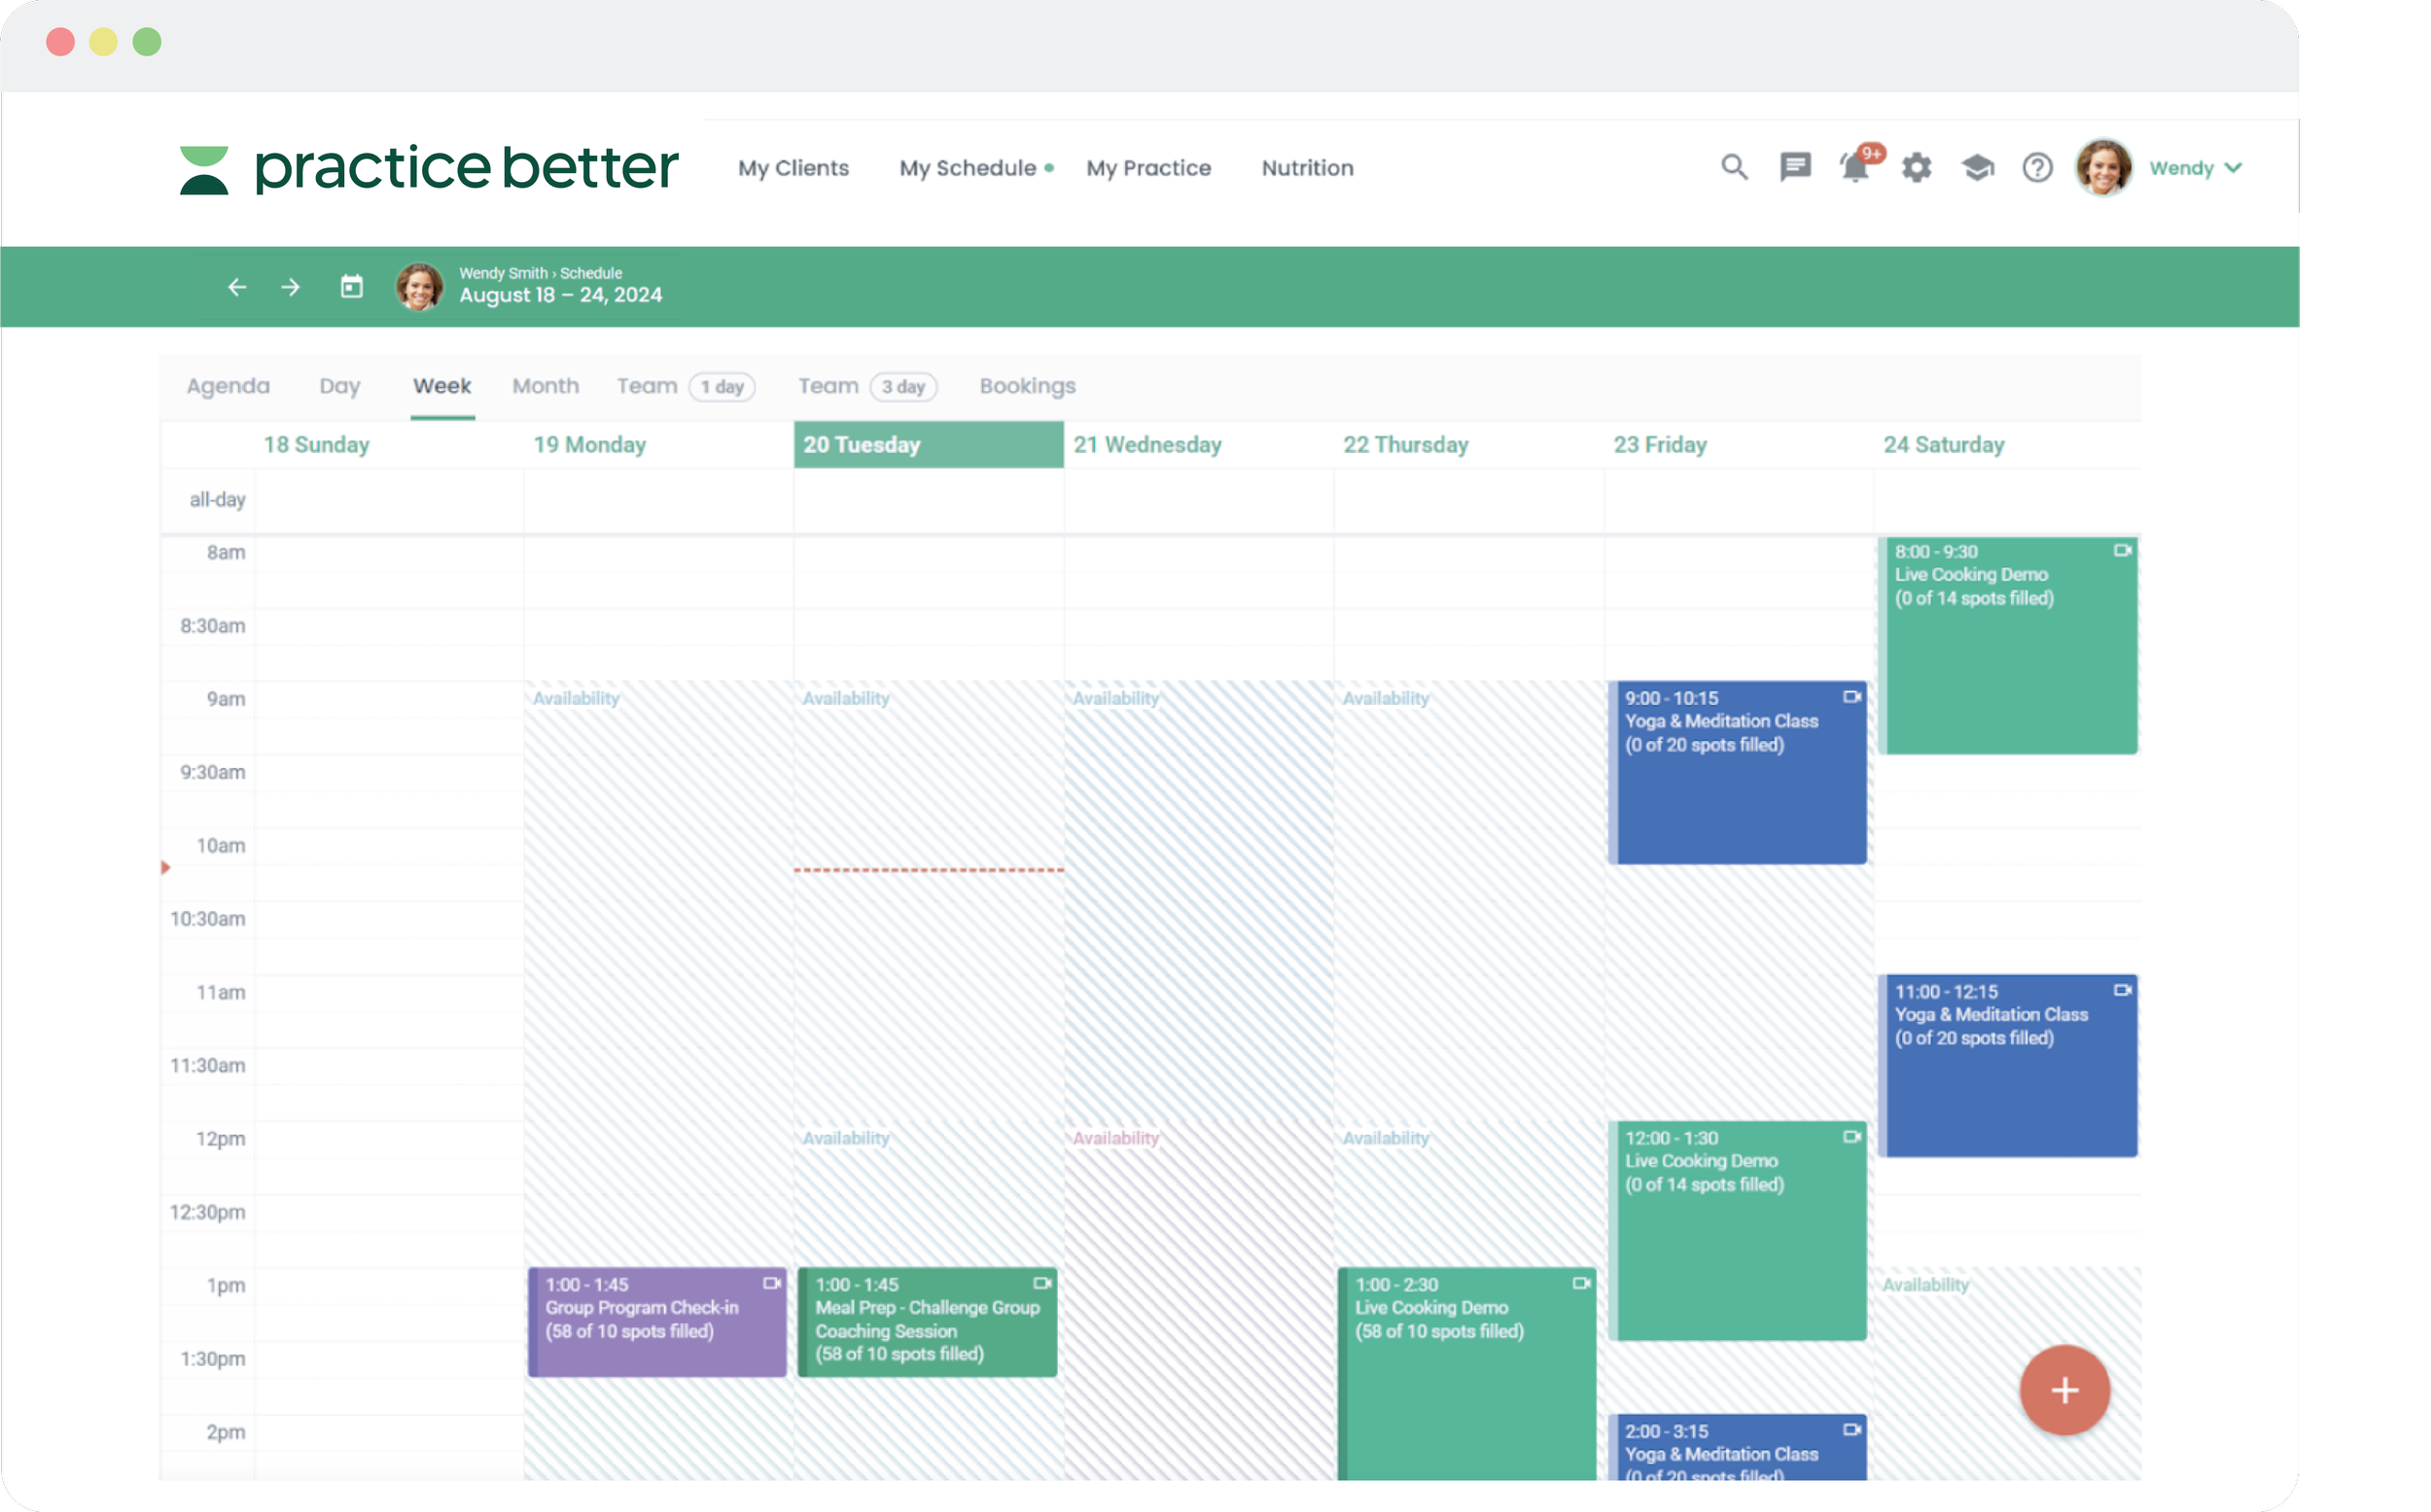
Task: Switch to the Agenda view tab
Action: coord(228,386)
